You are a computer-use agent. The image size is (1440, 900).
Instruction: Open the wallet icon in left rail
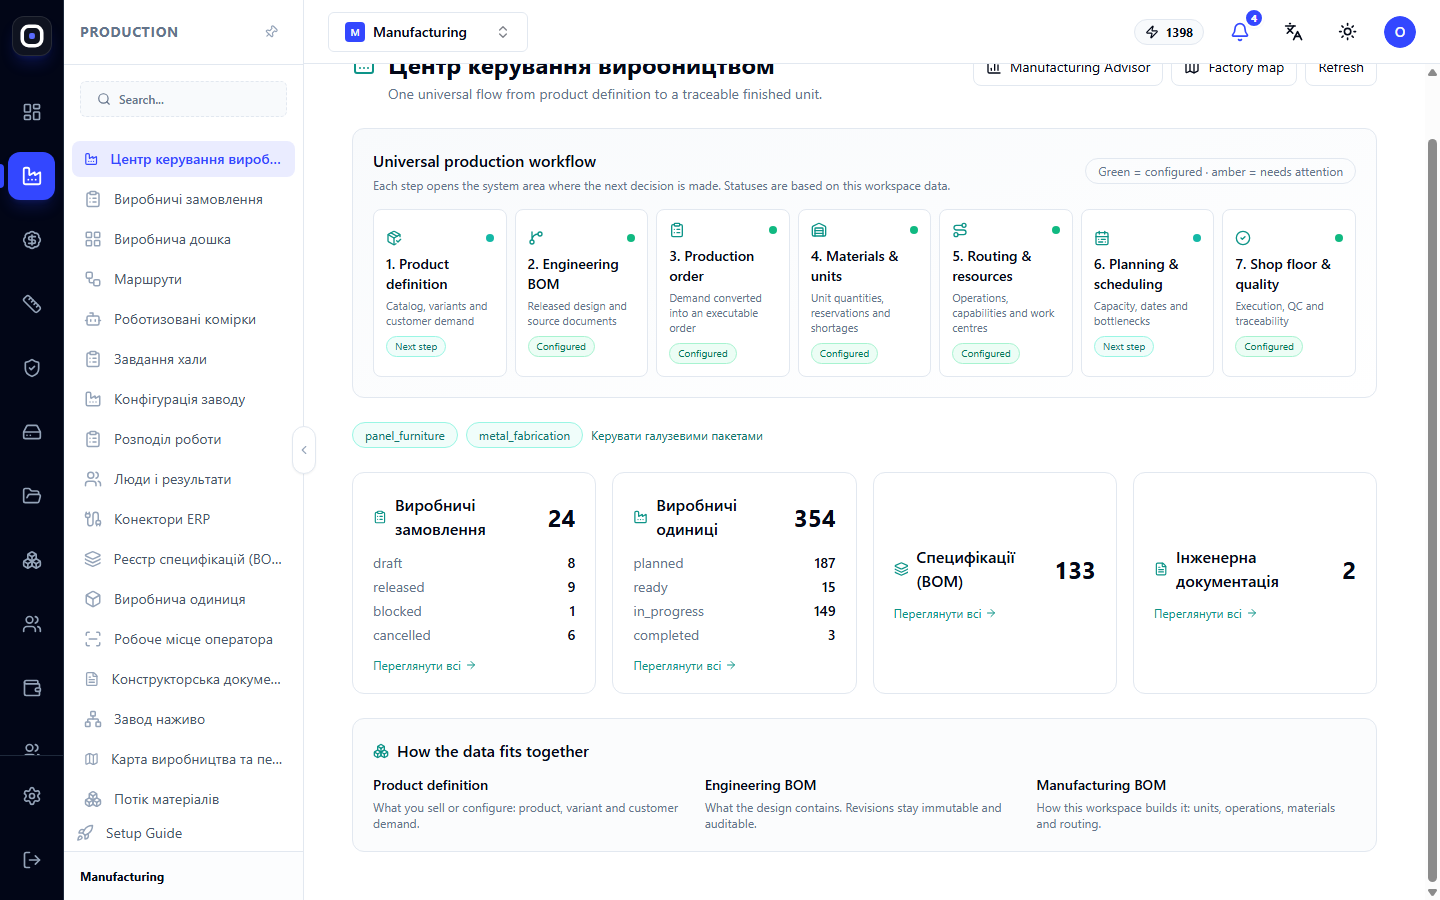[x=32, y=688]
